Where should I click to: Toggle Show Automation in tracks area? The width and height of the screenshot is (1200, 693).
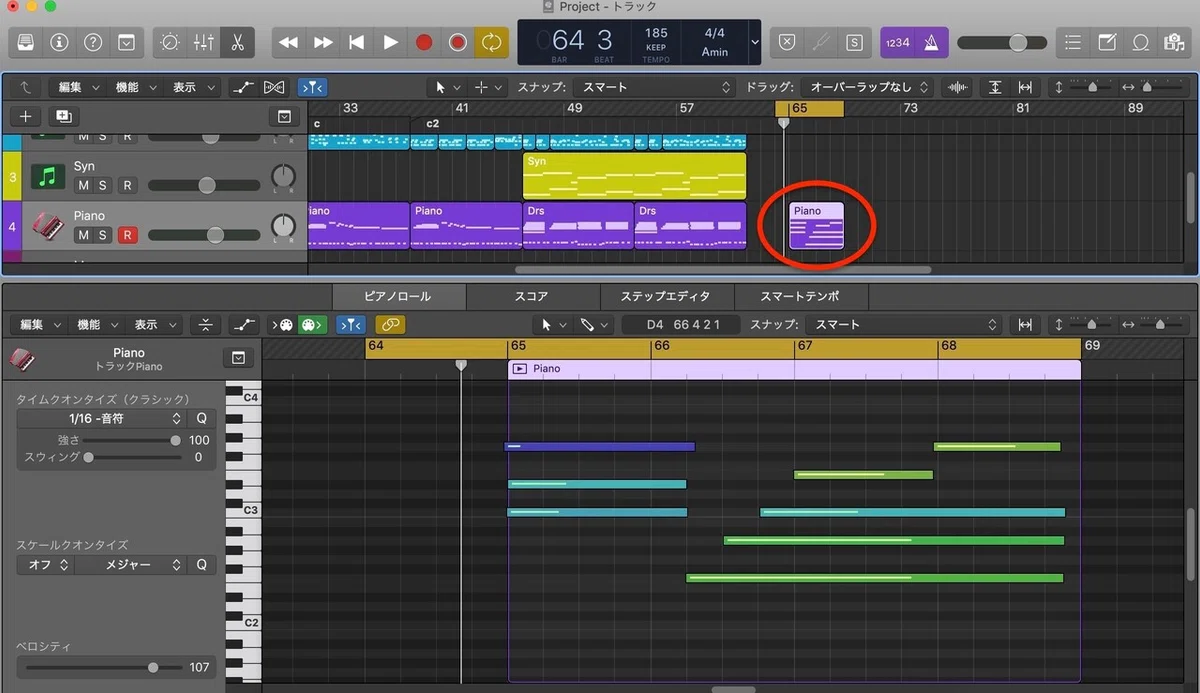(x=242, y=87)
